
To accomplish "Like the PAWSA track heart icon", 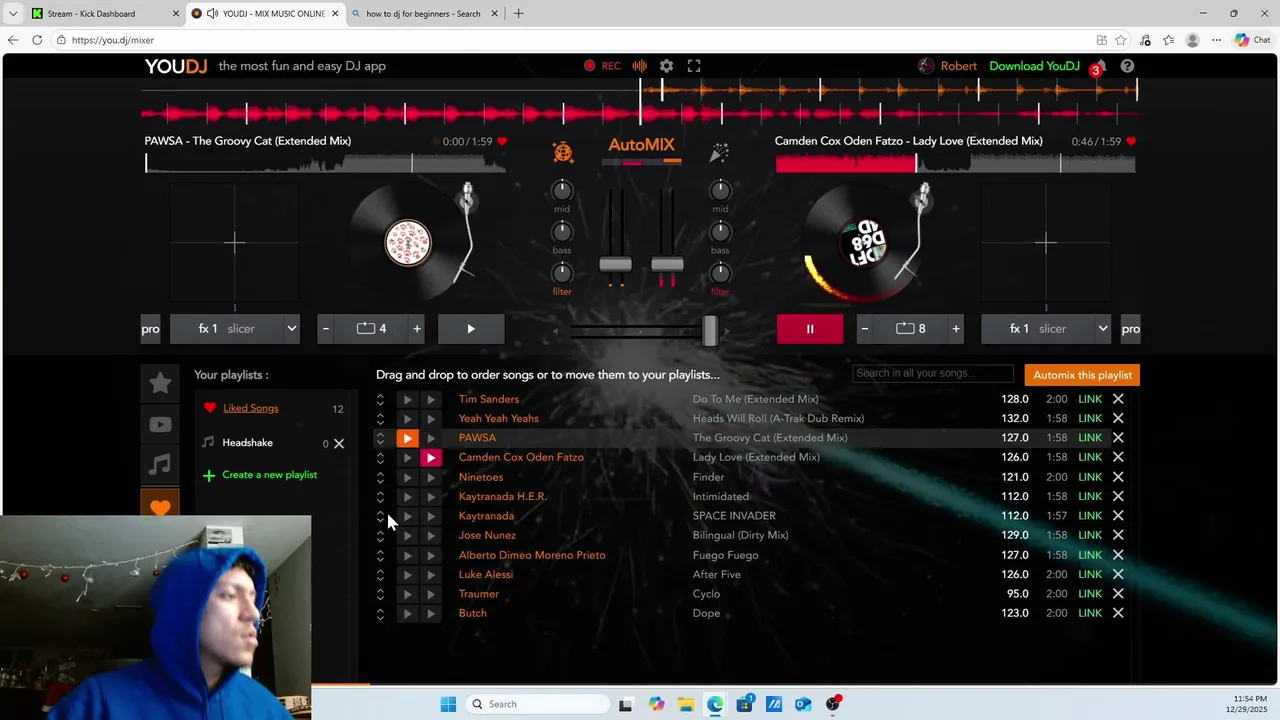I will (x=502, y=142).
